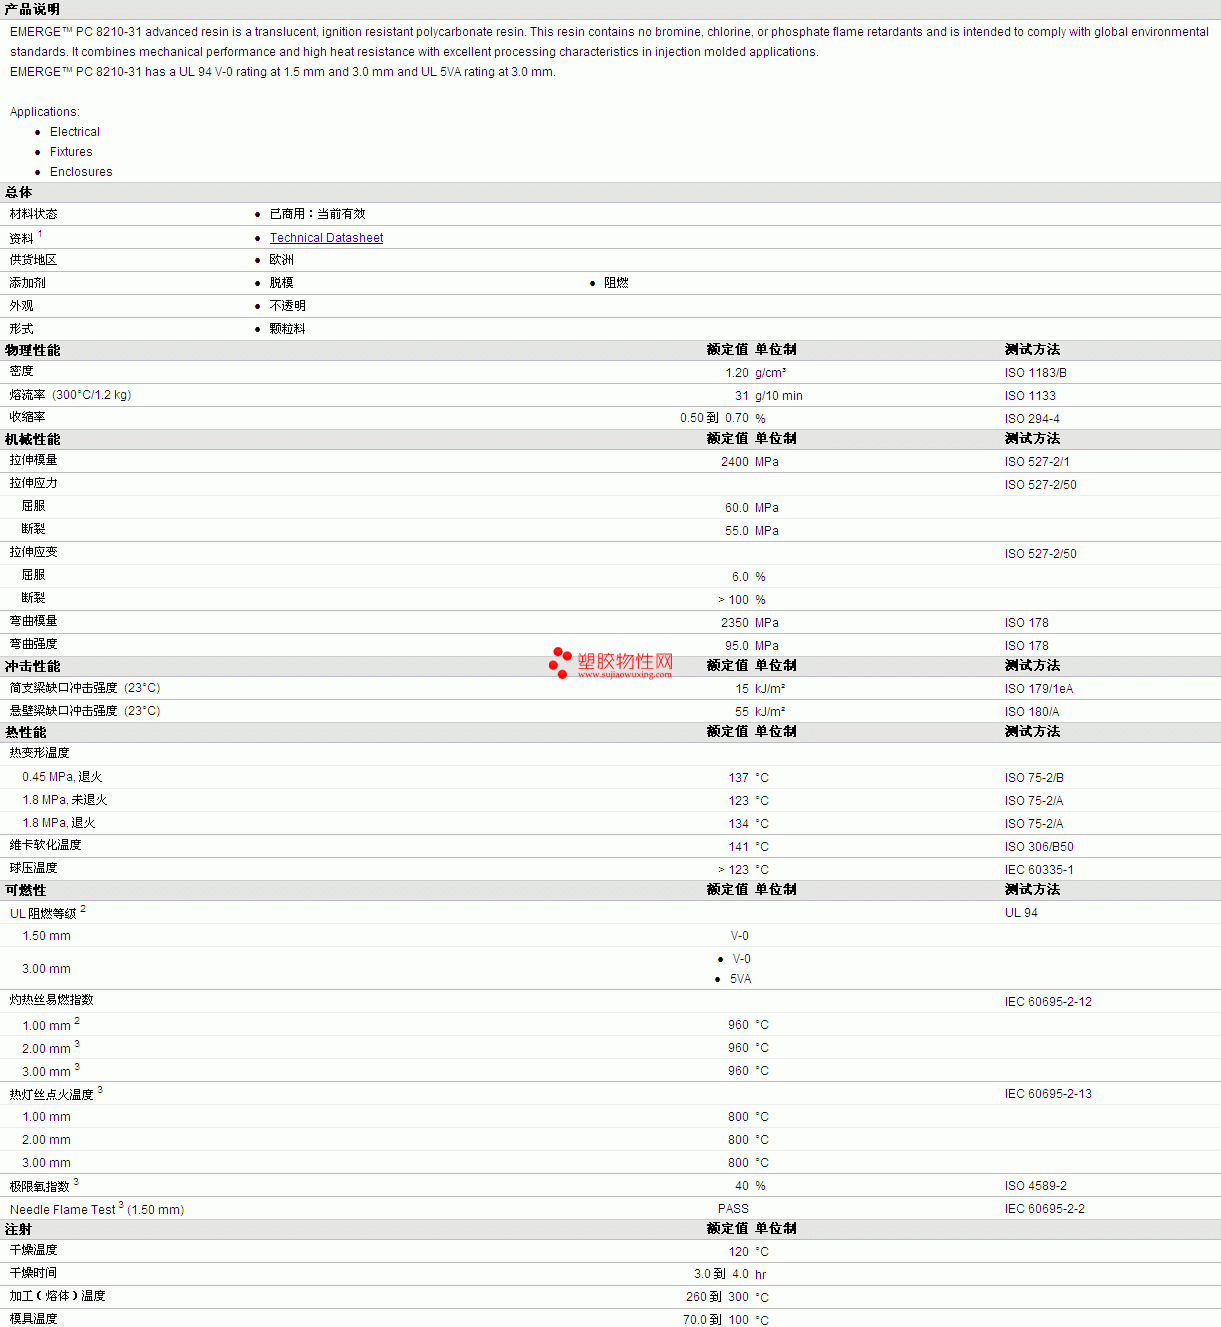
Task: Click the IEC 60695-2-13 test method
Action: (1048, 1094)
